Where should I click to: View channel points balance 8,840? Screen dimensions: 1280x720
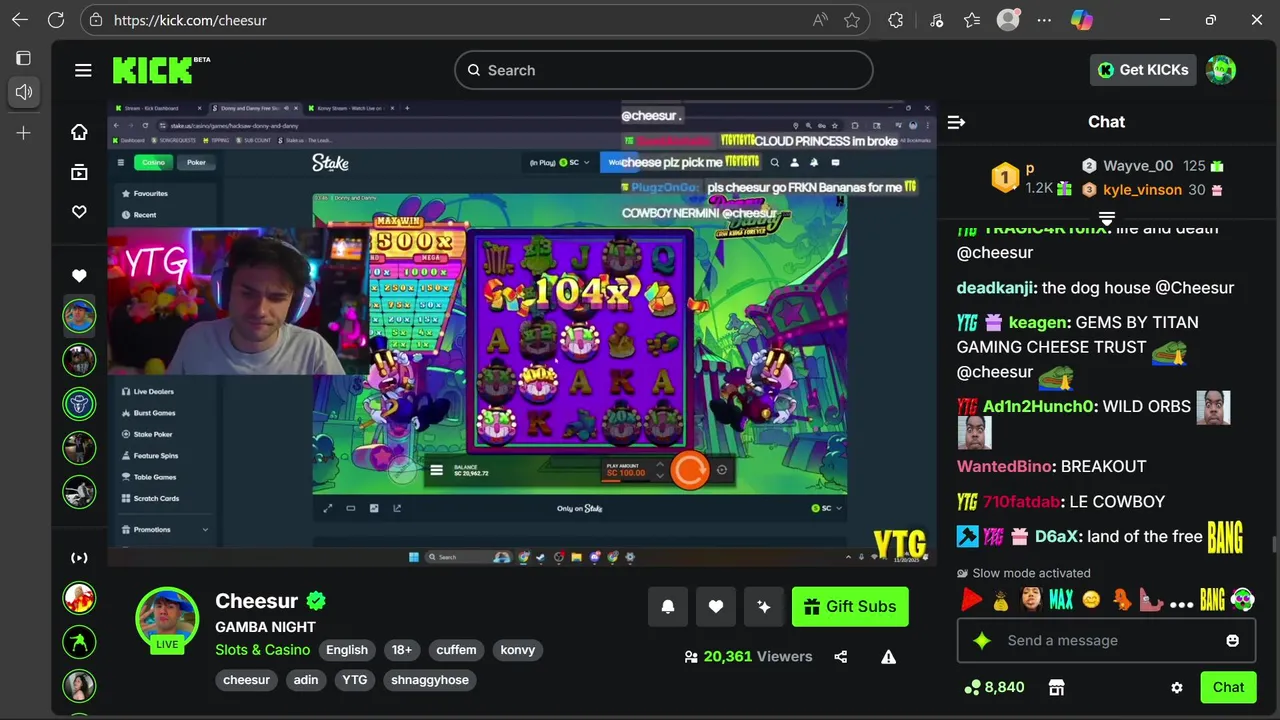click(x=994, y=687)
